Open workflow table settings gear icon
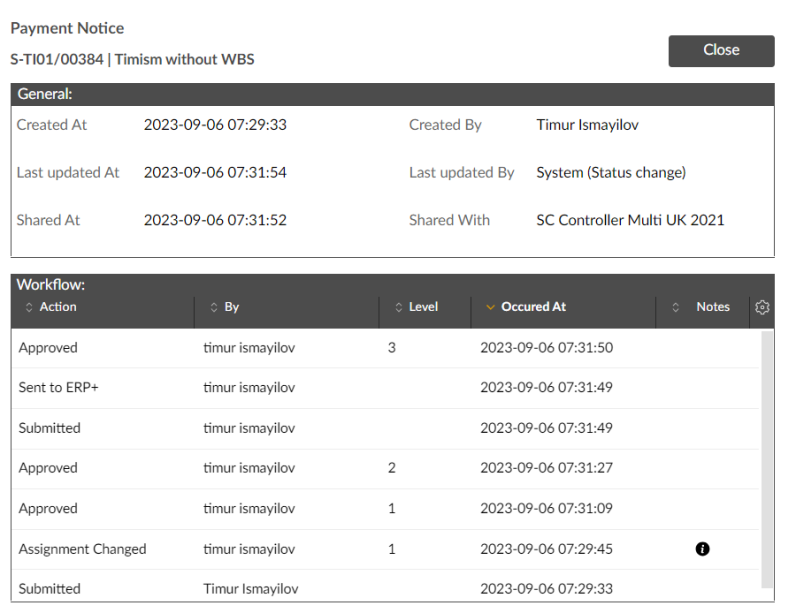796x613 pixels. (762, 307)
